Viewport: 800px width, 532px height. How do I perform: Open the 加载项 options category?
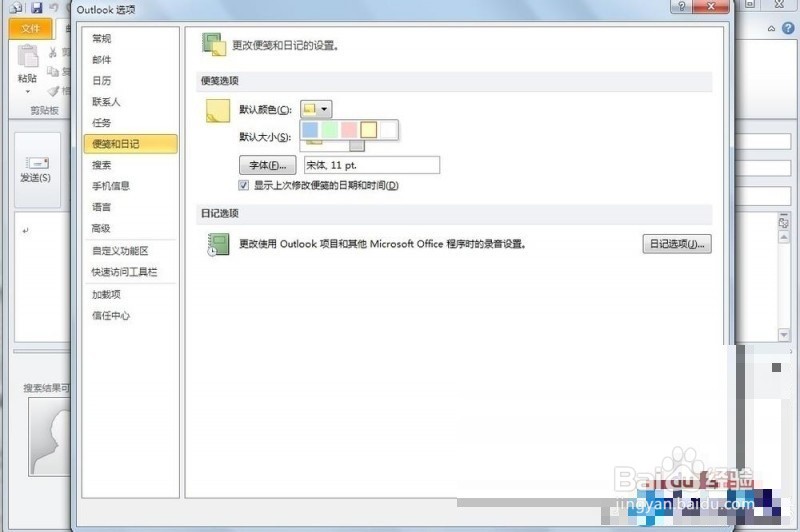pos(130,294)
